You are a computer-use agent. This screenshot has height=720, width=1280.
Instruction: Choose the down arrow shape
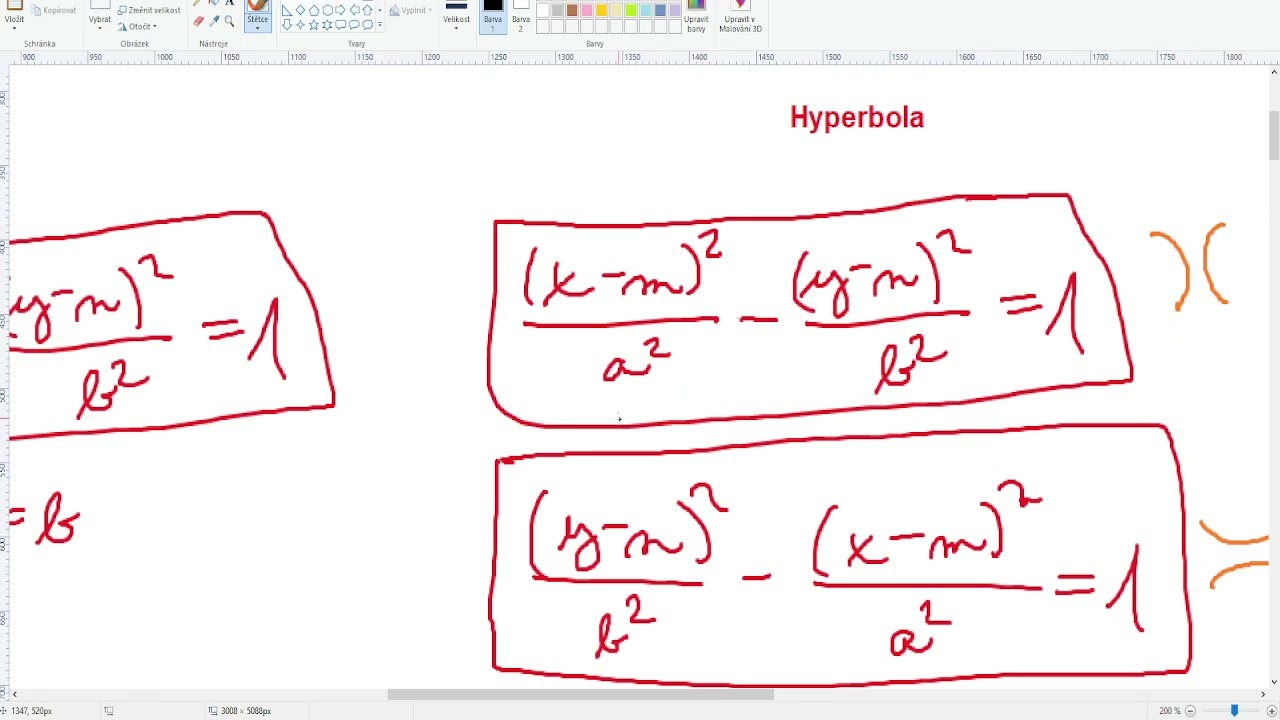tap(287, 25)
